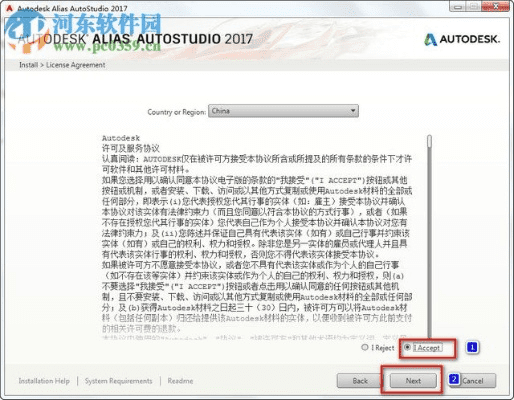The image size is (514, 400).
Task: Select the I Reject radio button
Action: tap(365, 347)
